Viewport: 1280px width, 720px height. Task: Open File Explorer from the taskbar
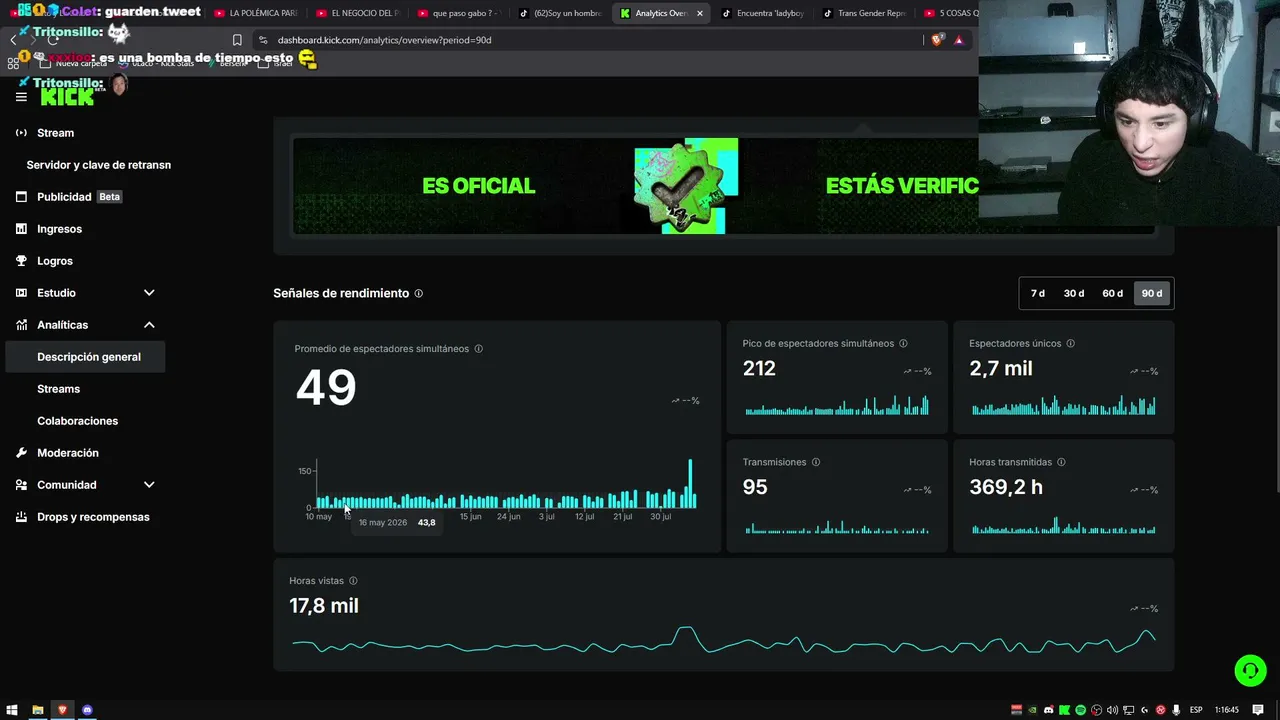point(37,710)
